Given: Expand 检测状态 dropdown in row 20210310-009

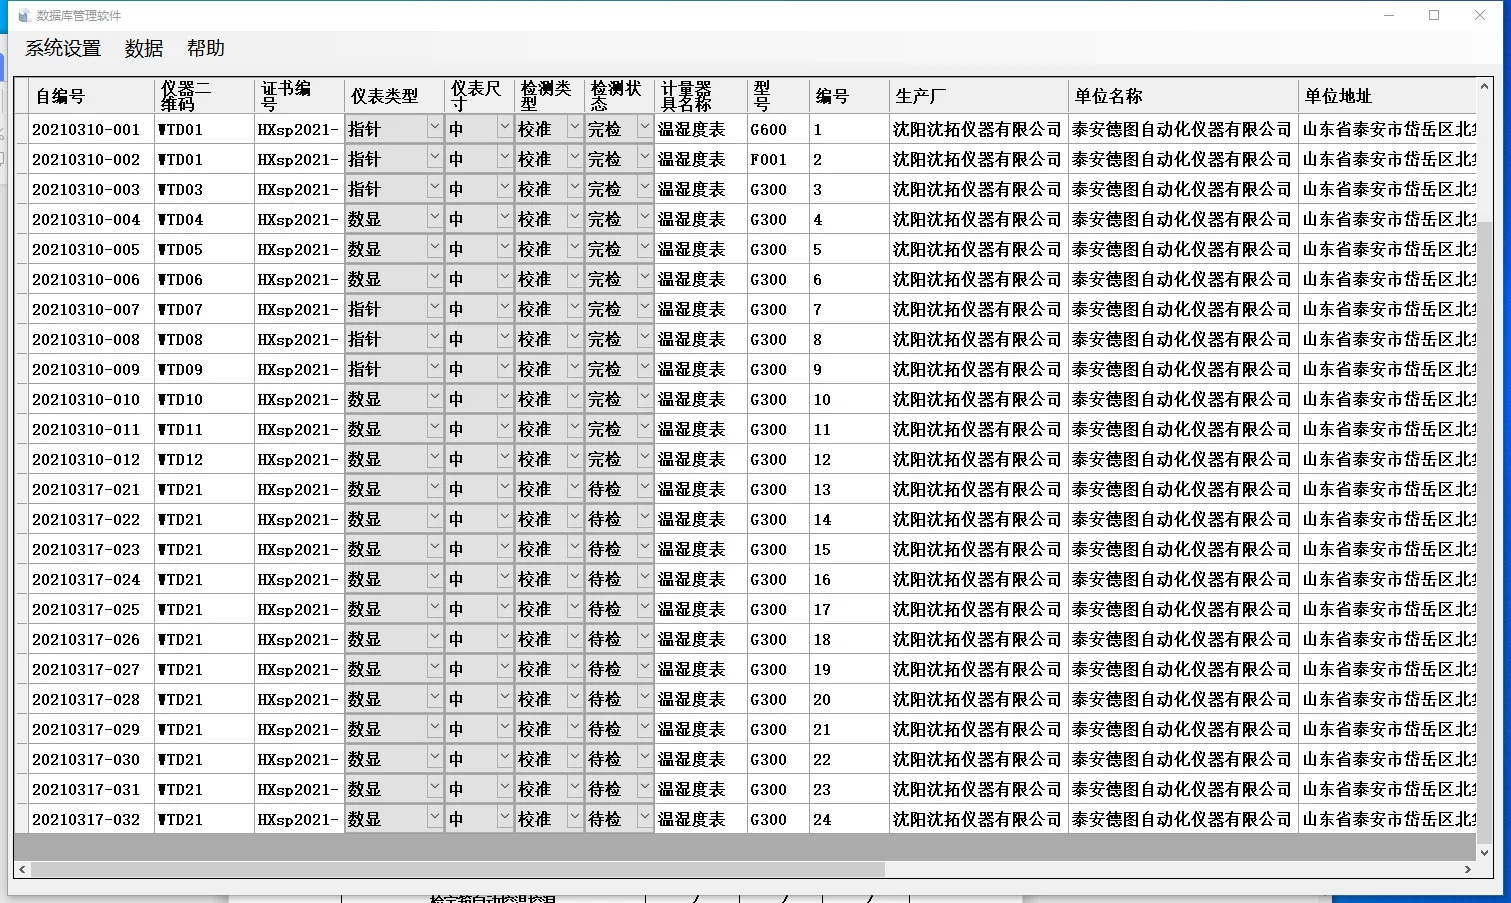Looking at the screenshot, I should (x=645, y=368).
